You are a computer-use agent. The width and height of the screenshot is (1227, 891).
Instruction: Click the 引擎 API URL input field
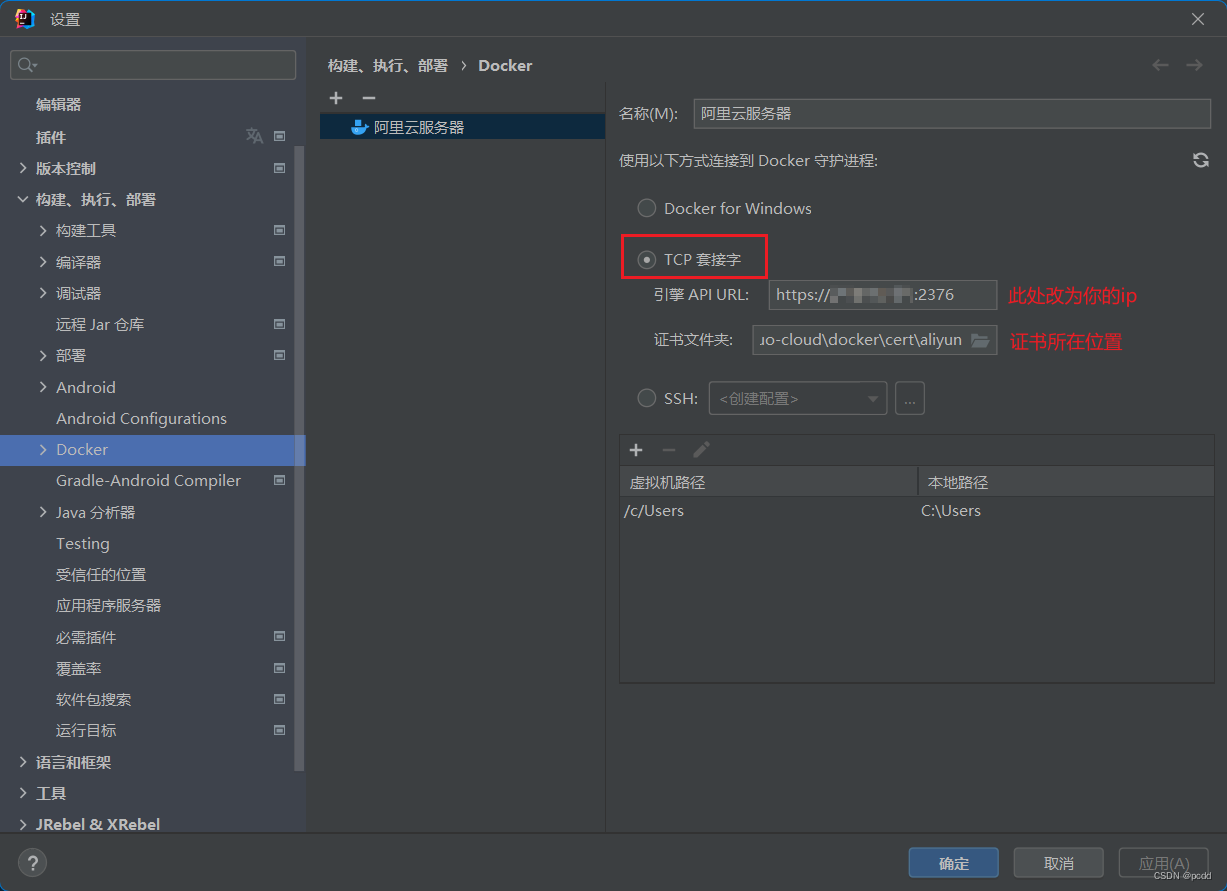882,295
